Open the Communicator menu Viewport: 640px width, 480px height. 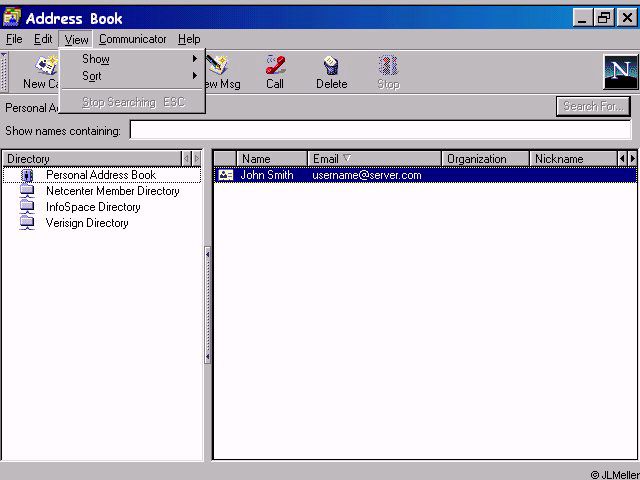[x=133, y=39]
